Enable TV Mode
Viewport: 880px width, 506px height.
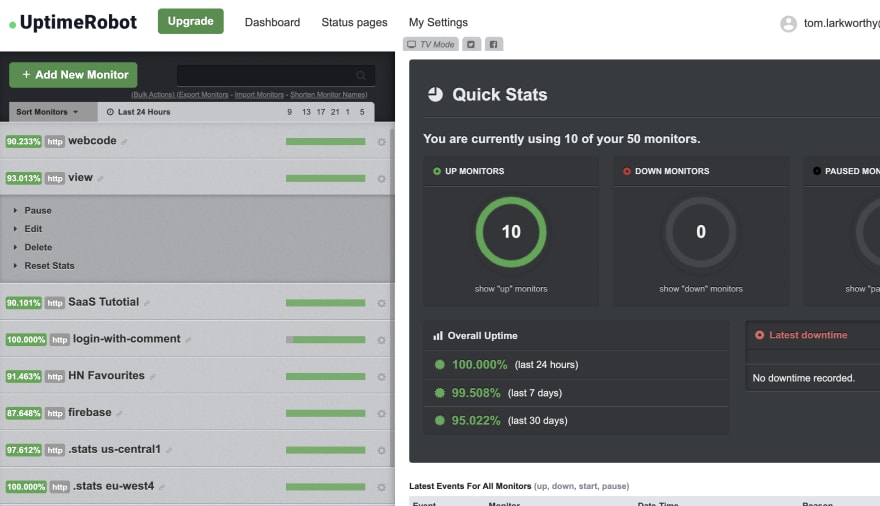[x=430, y=44]
